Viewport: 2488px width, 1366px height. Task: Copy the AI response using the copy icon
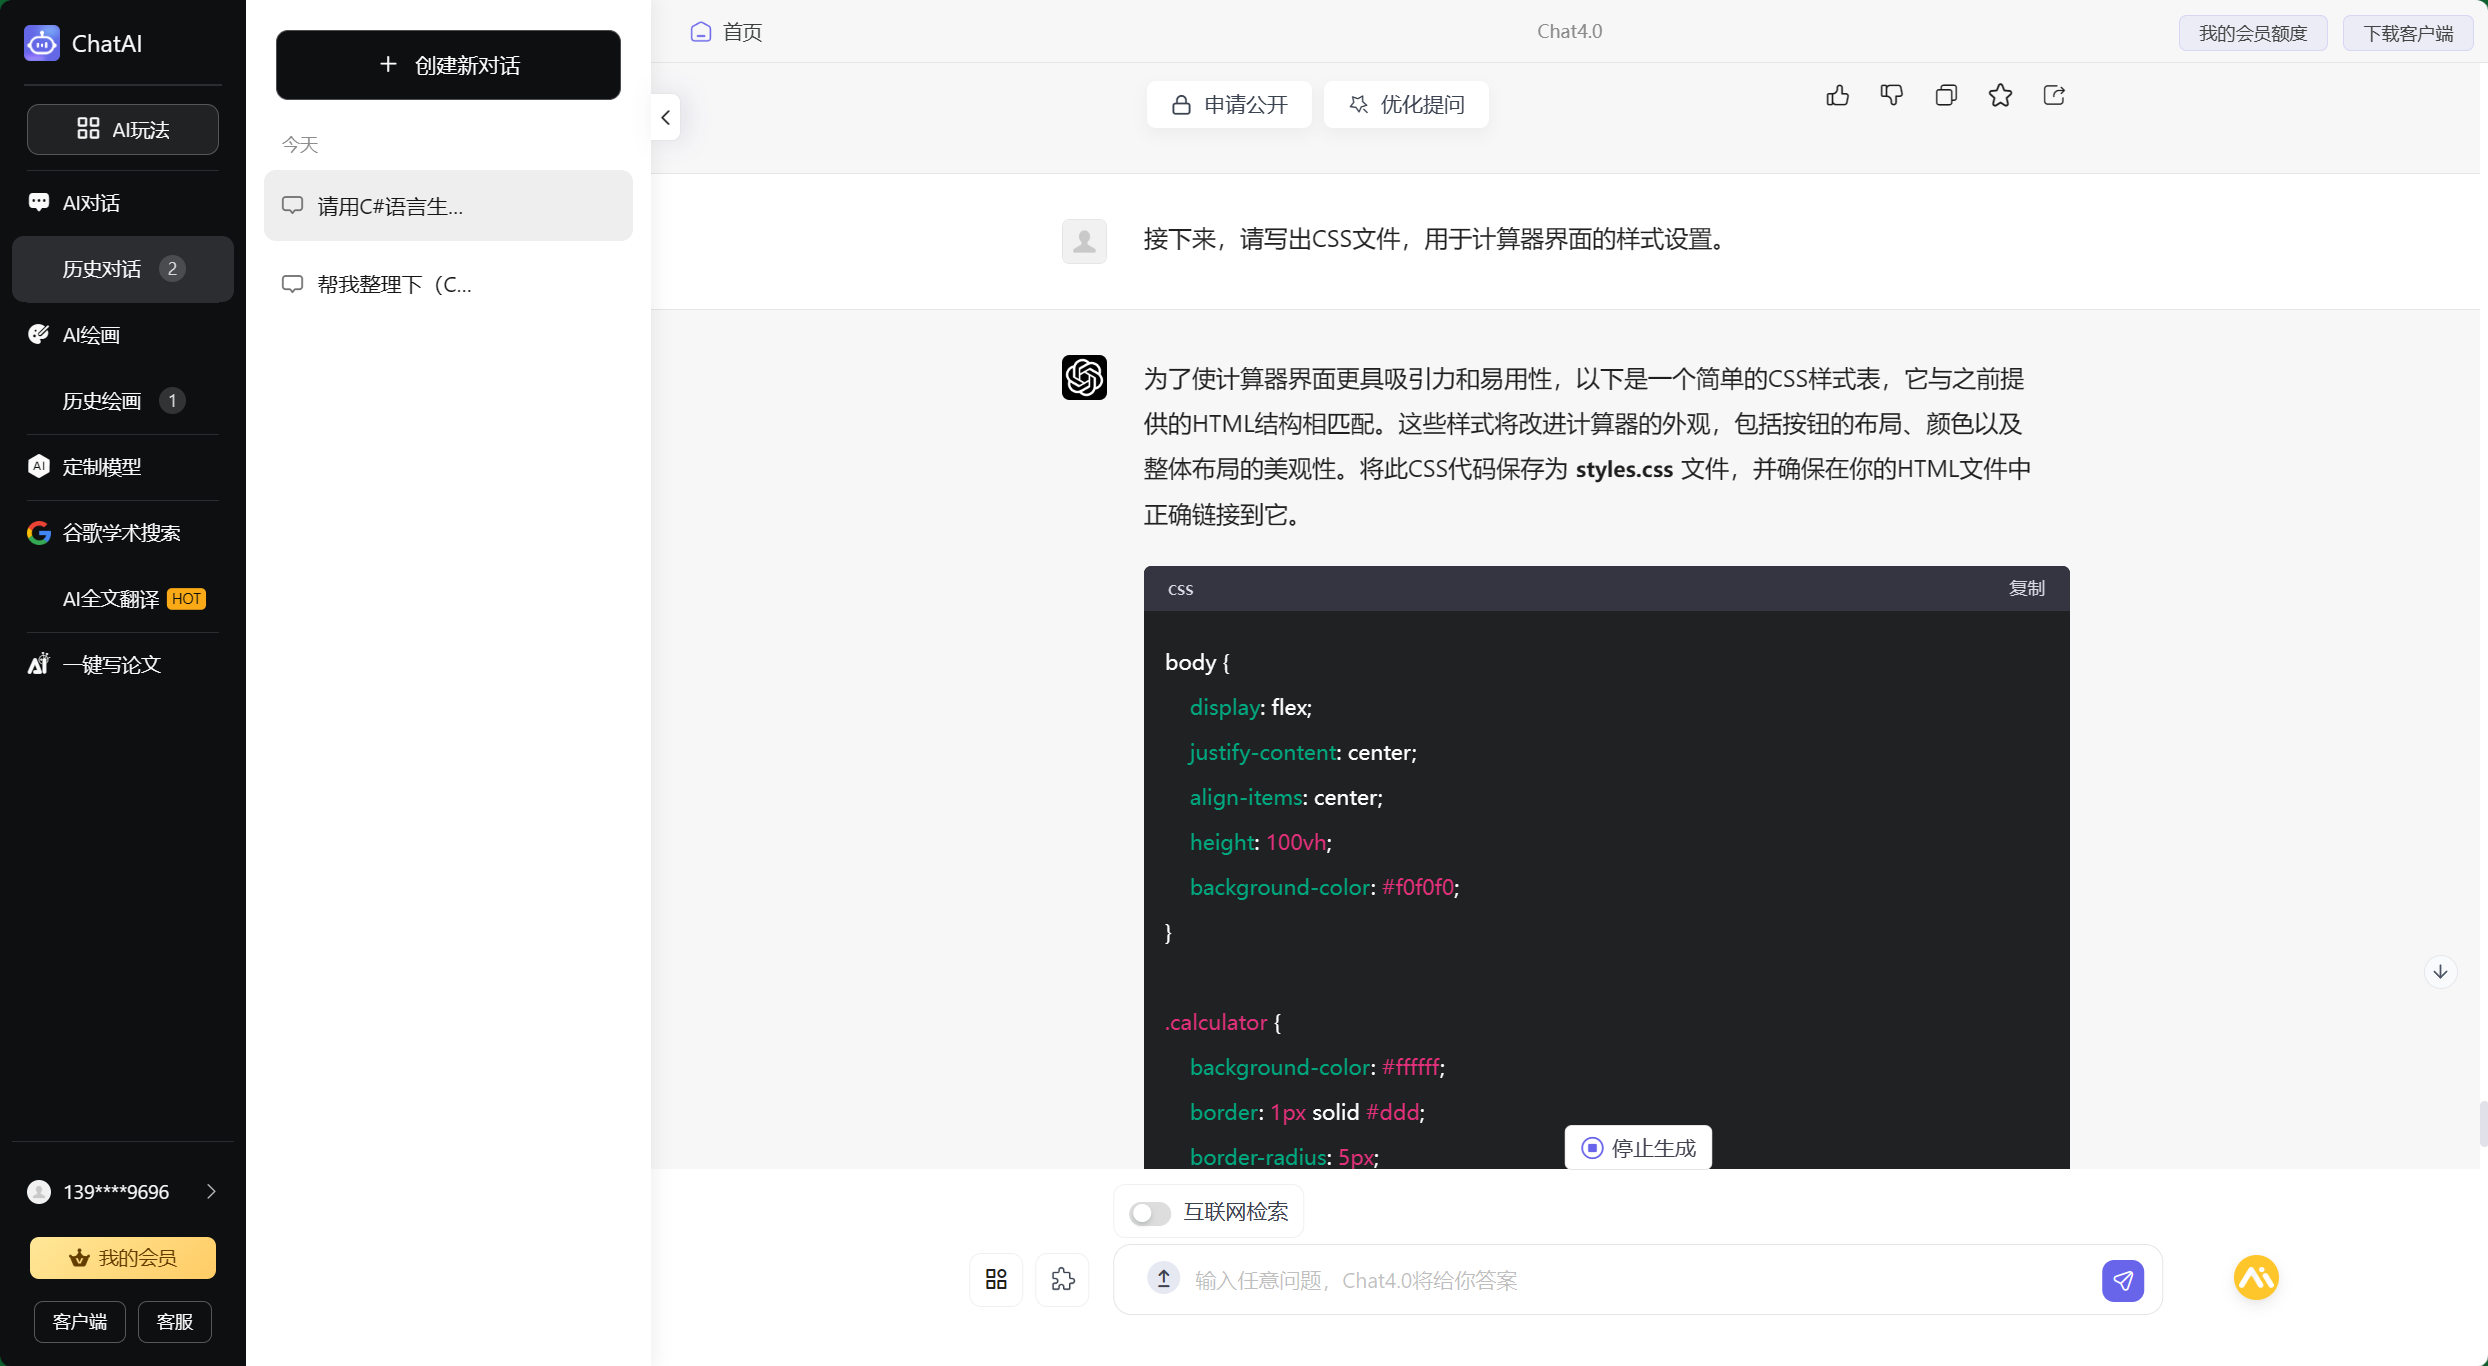tap(1947, 95)
